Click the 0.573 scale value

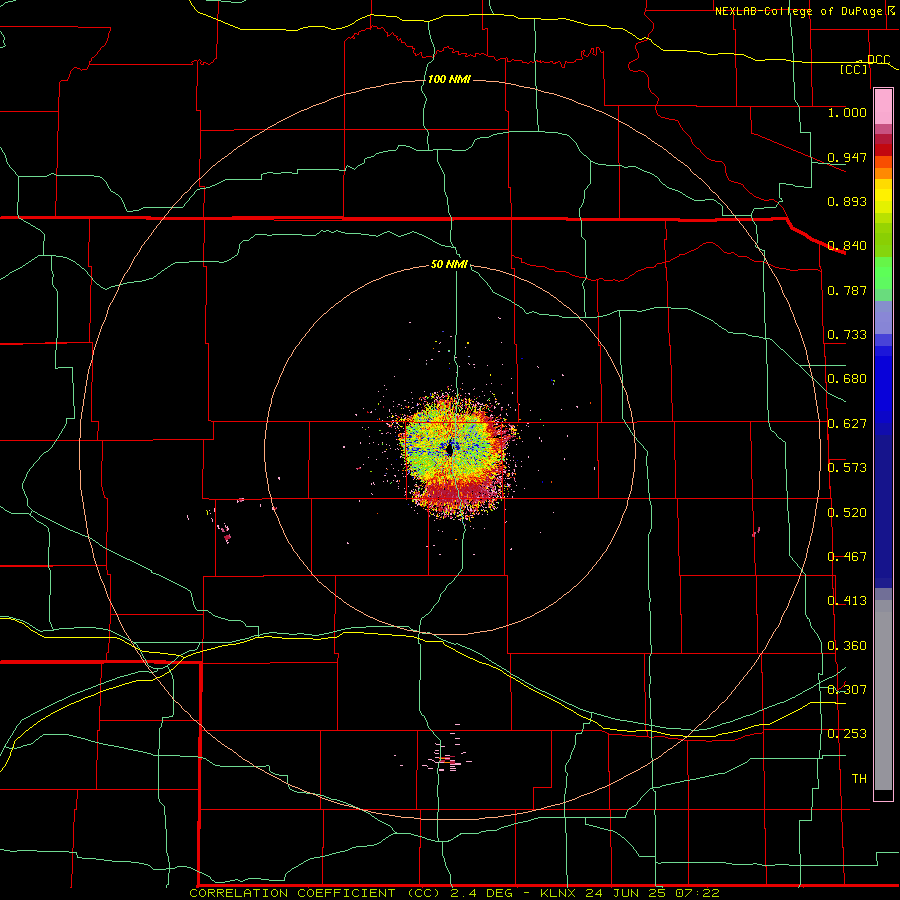[x=847, y=468]
